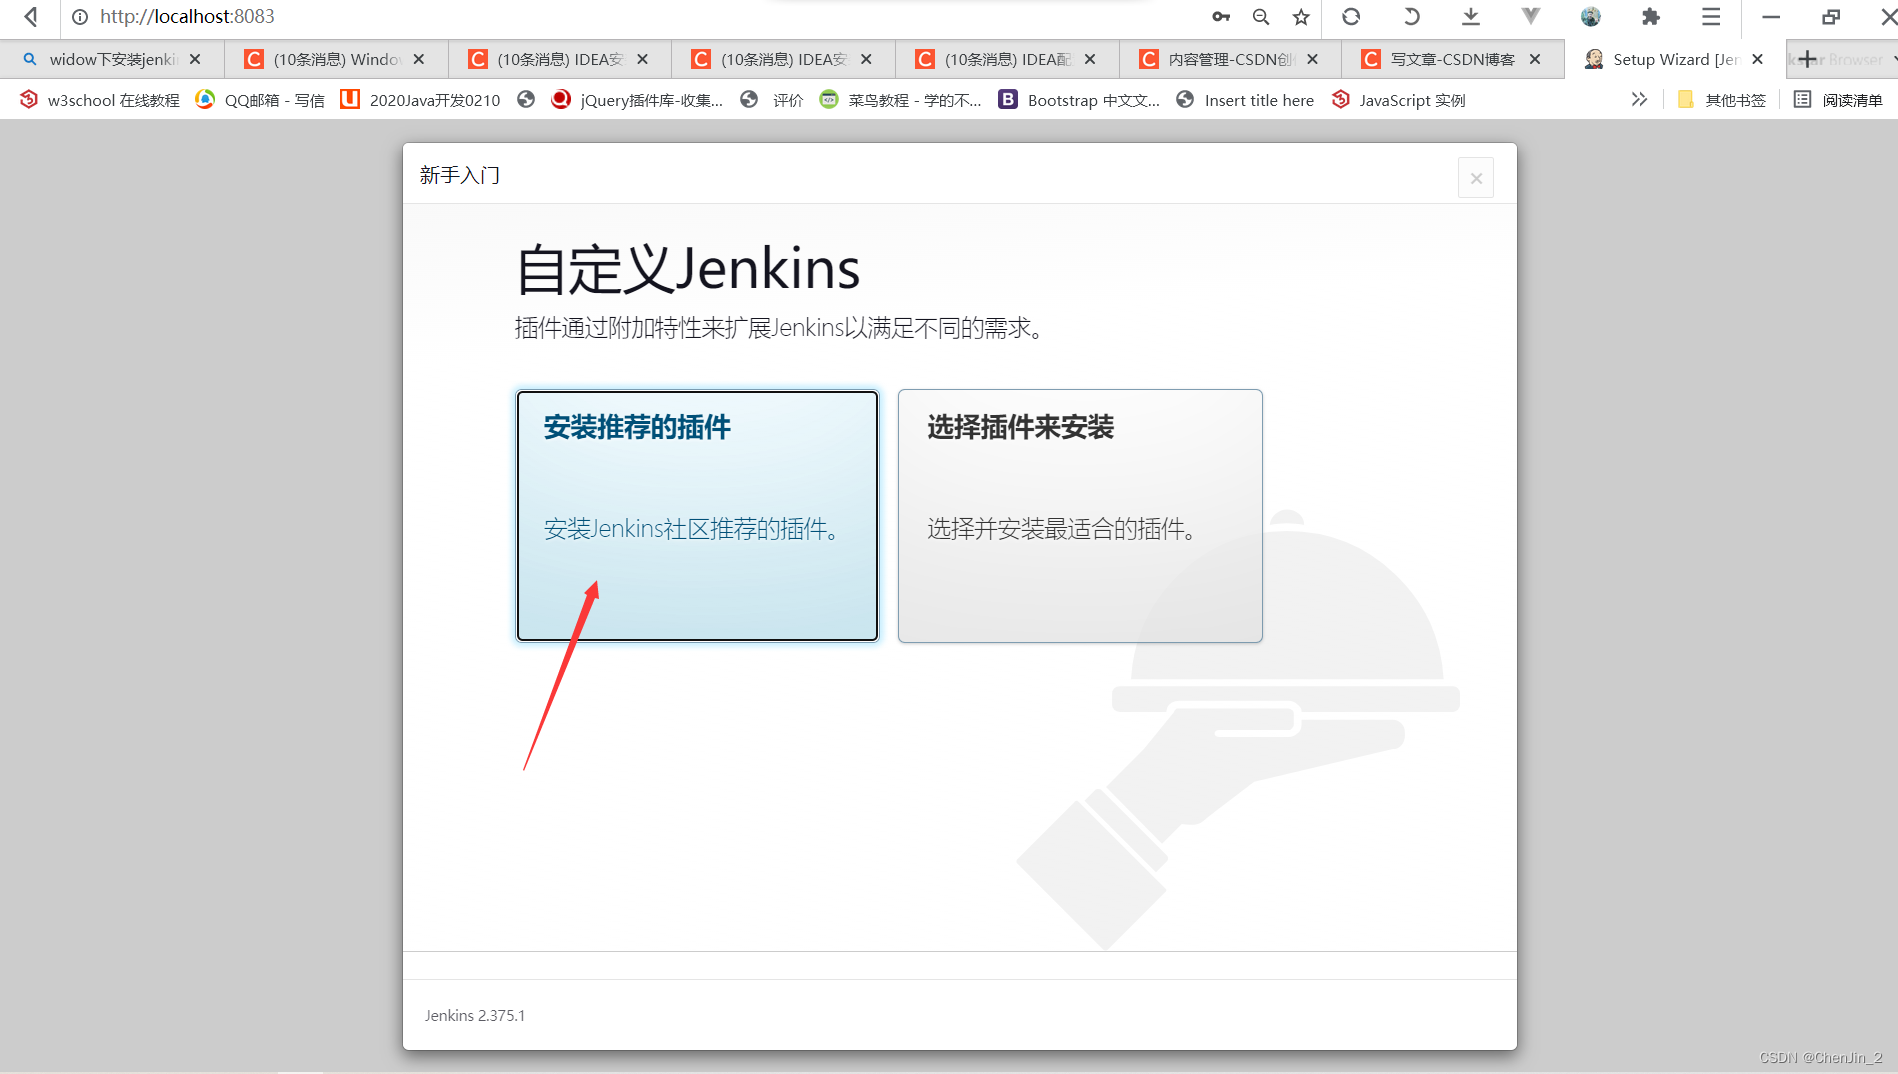This screenshot has height=1074, width=1898.
Task: Open the browser hamburger menu
Action: pyautogui.click(x=1711, y=17)
